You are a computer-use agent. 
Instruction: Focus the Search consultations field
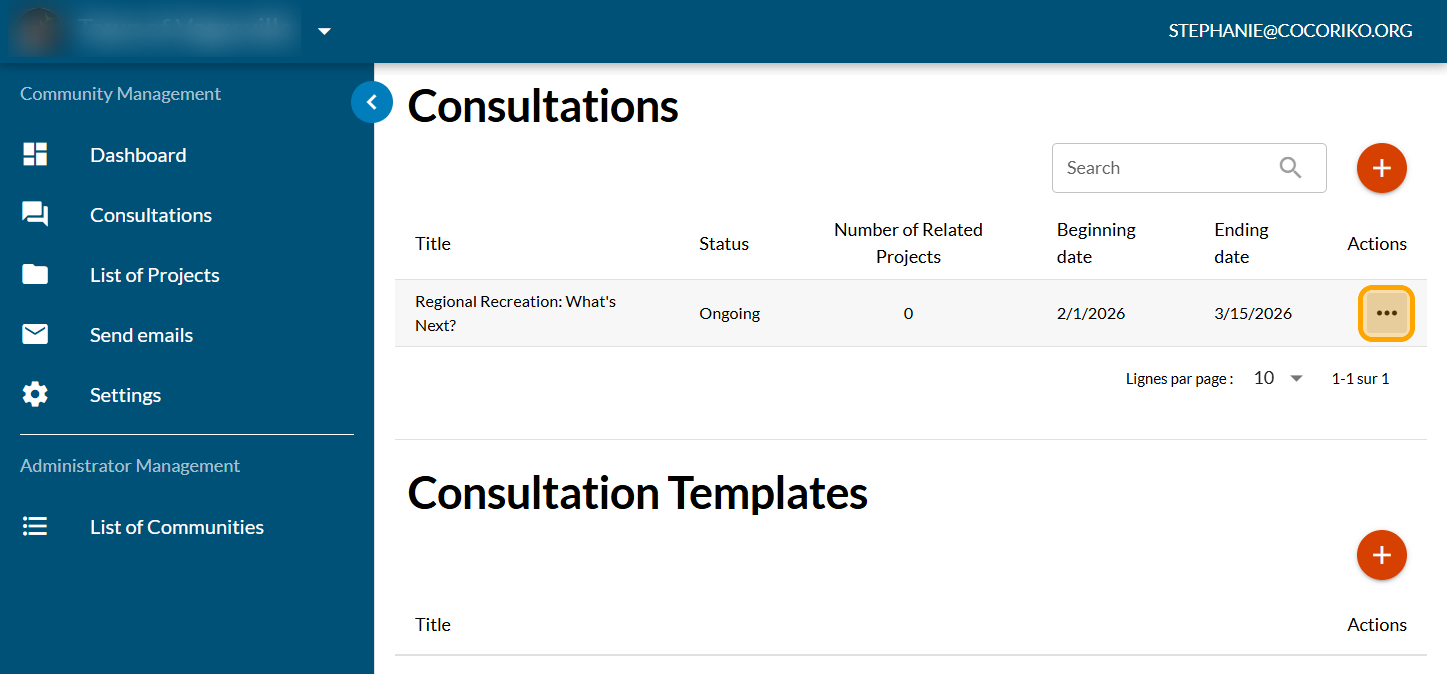[x=1165, y=168]
